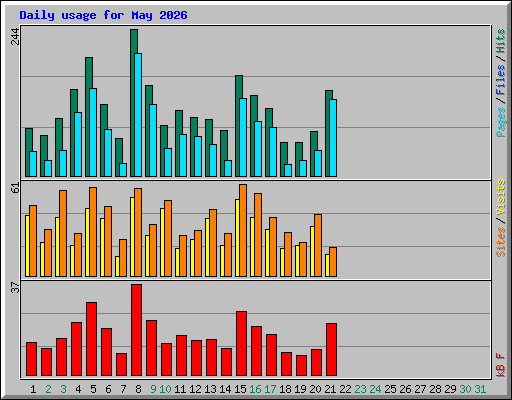Select day 27 on the x-axis

coord(420,389)
